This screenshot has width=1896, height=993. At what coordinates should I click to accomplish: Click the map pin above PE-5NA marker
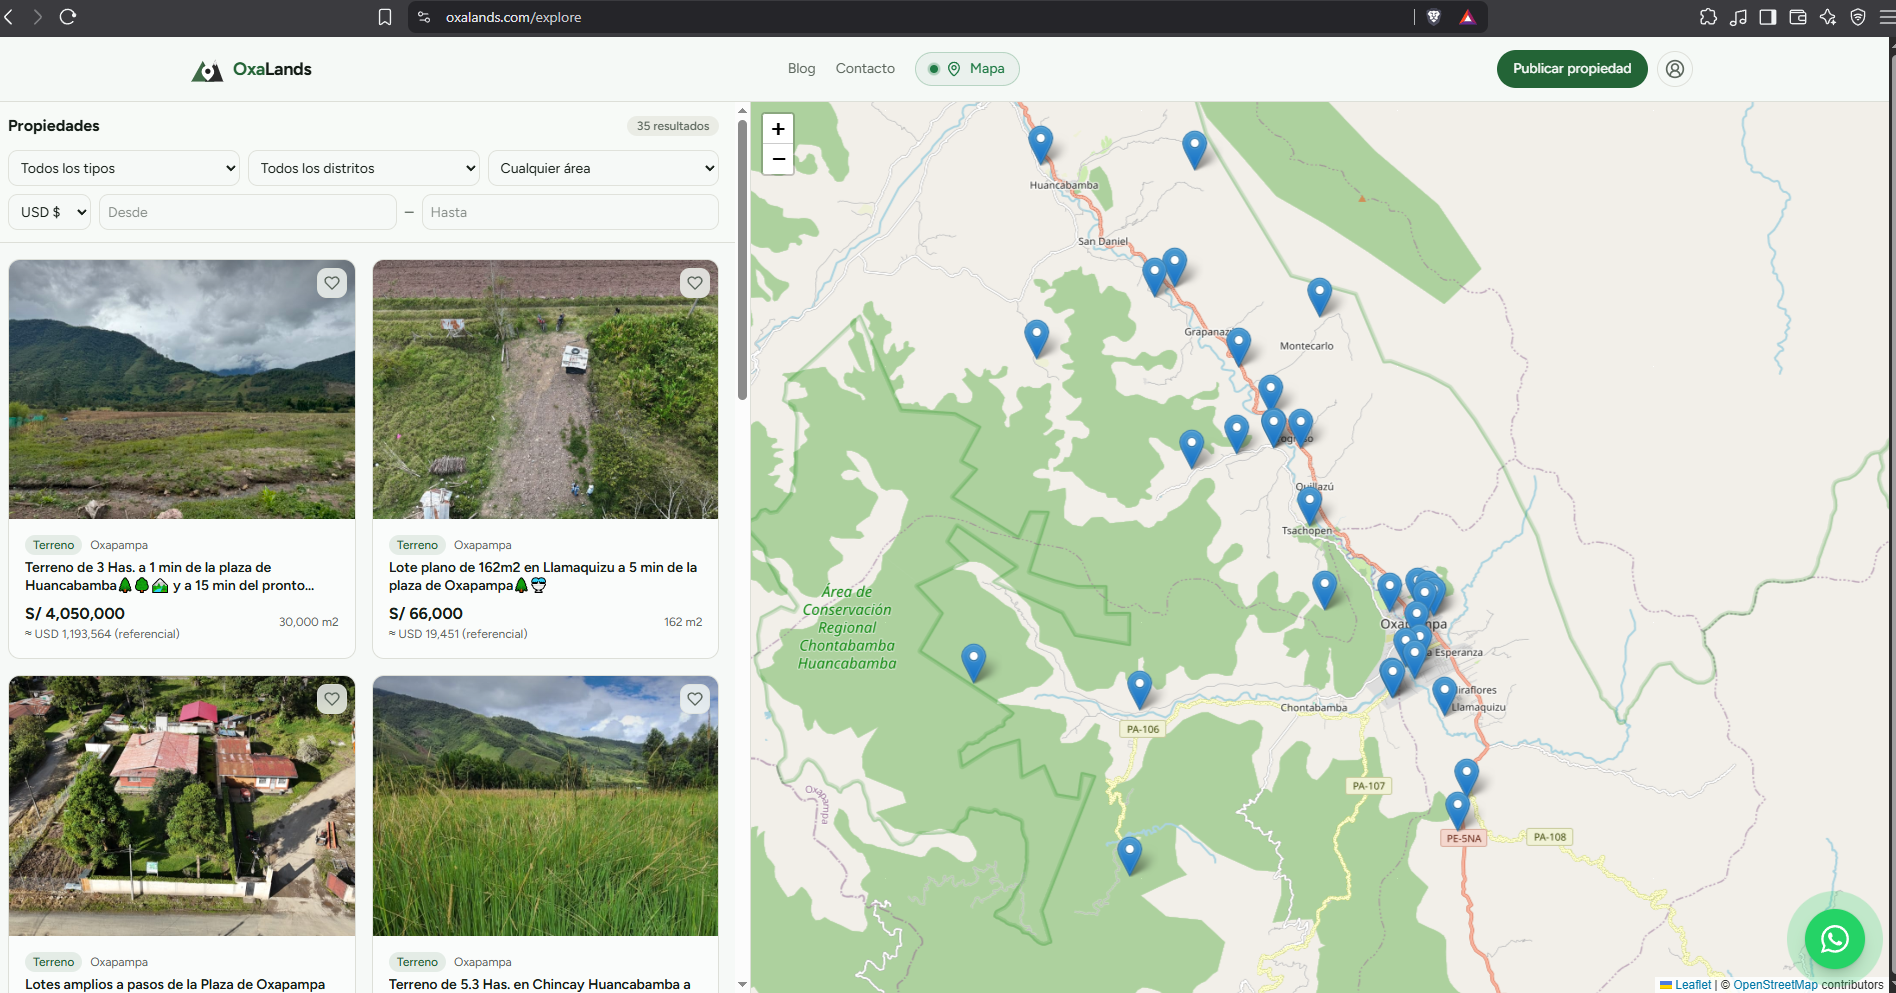[x=1458, y=810]
